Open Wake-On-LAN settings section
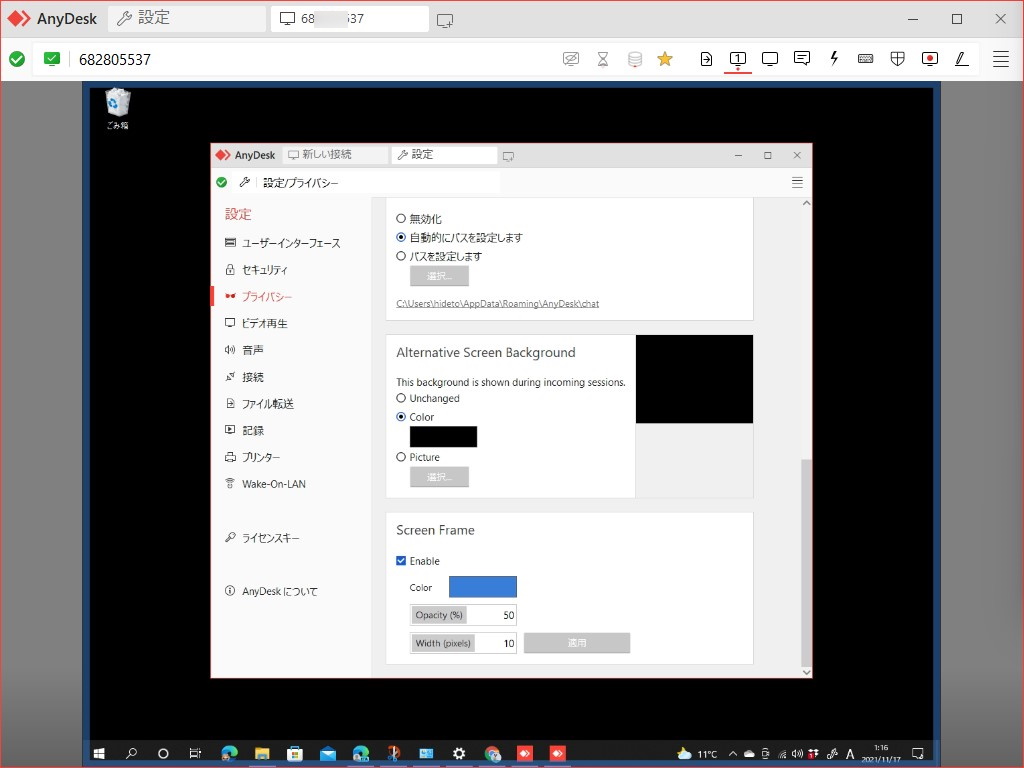The image size is (1024, 768). (x=265, y=484)
